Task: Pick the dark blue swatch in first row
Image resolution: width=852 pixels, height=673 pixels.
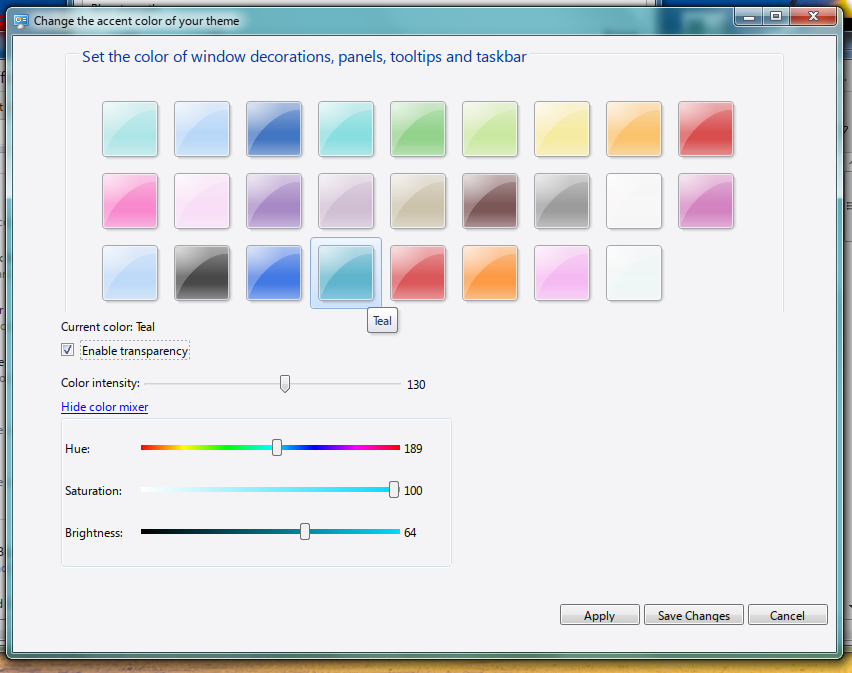Action: 274,129
